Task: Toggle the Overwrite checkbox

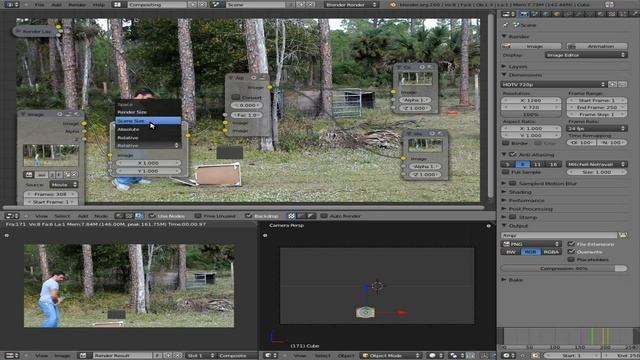Action: tap(571, 251)
